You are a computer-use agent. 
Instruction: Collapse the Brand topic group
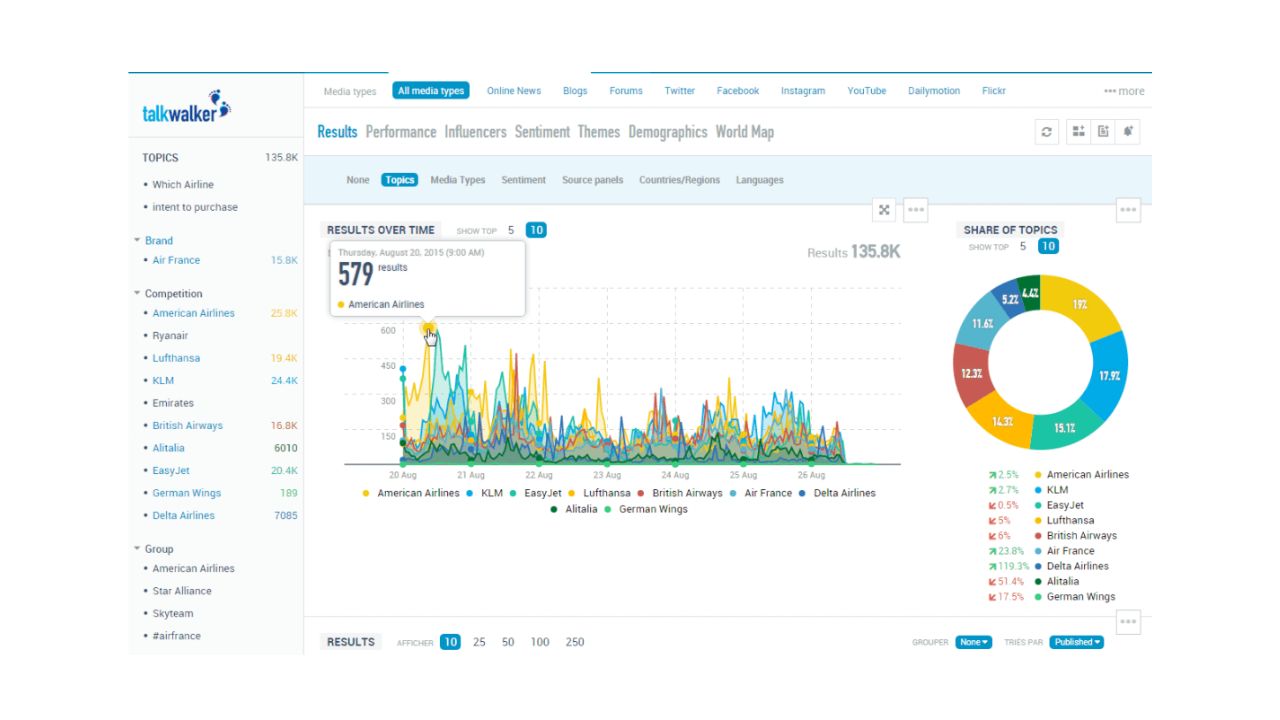137,240
